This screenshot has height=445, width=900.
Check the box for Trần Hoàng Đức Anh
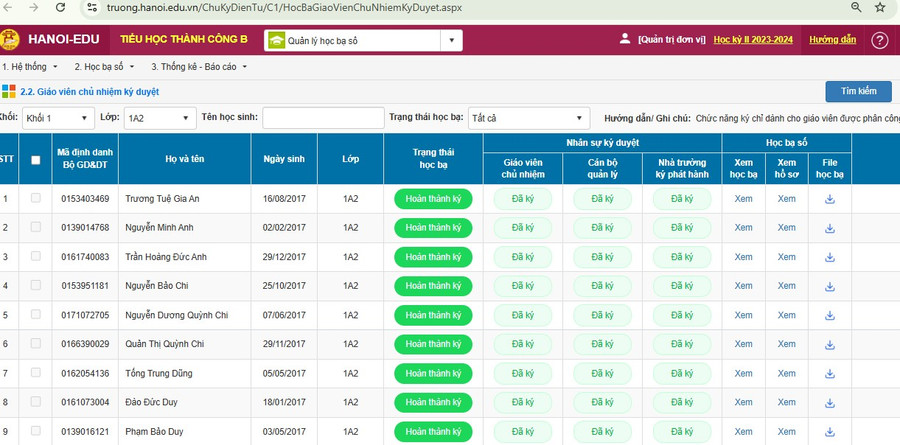(x=36, y=257)
